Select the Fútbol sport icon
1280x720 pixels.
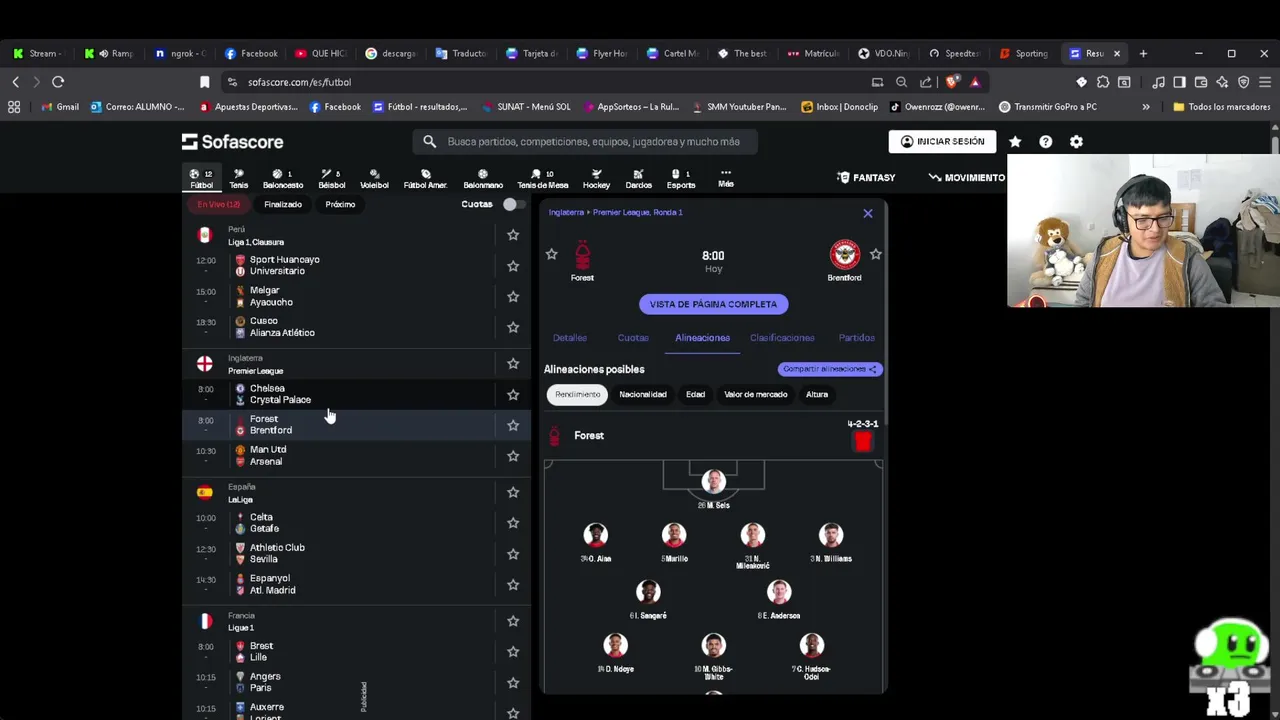(201, 178)
